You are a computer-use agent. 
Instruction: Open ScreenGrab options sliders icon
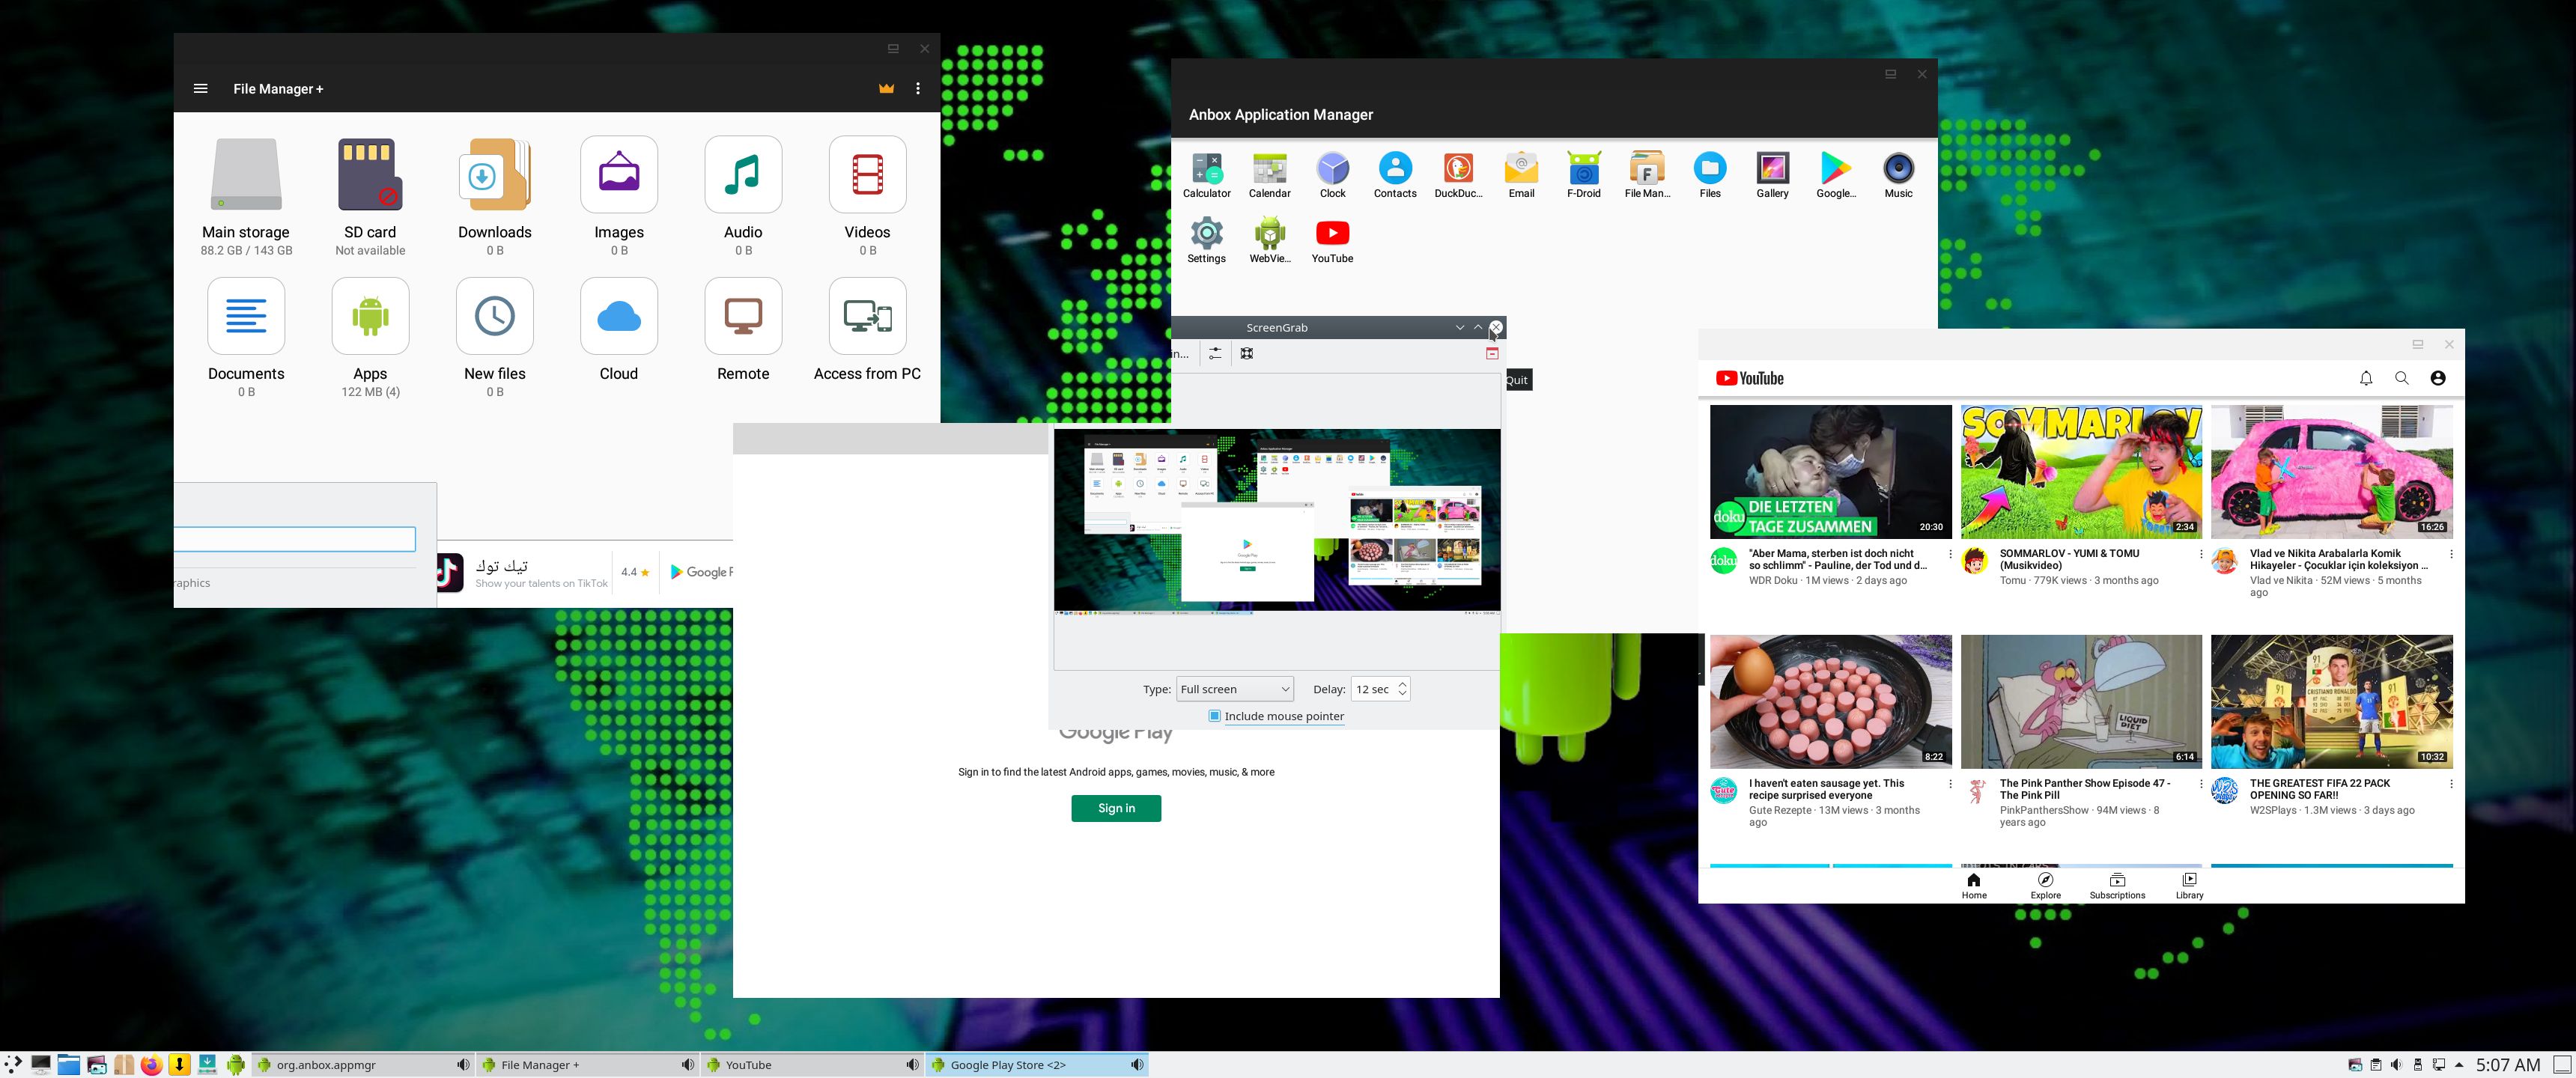1215,354
